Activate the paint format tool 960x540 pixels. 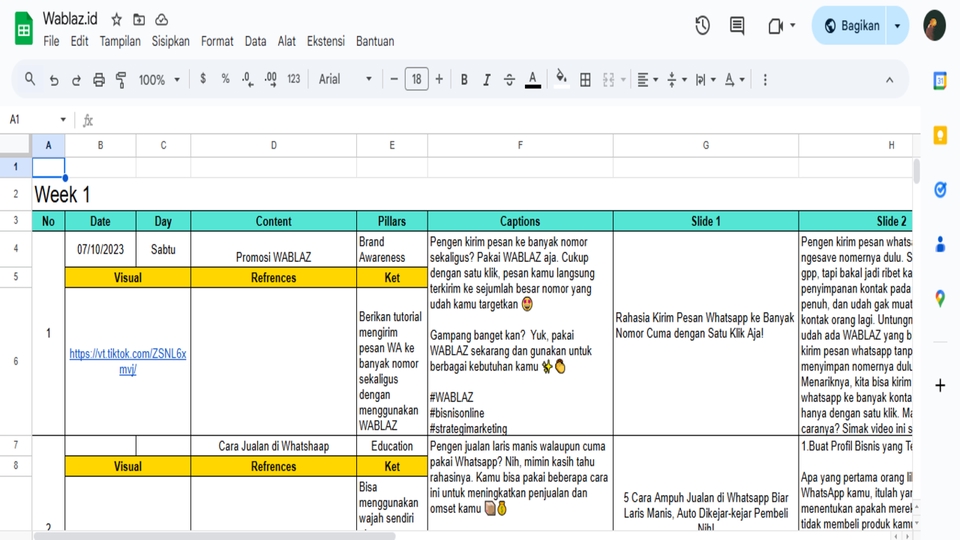click(121, 80)
